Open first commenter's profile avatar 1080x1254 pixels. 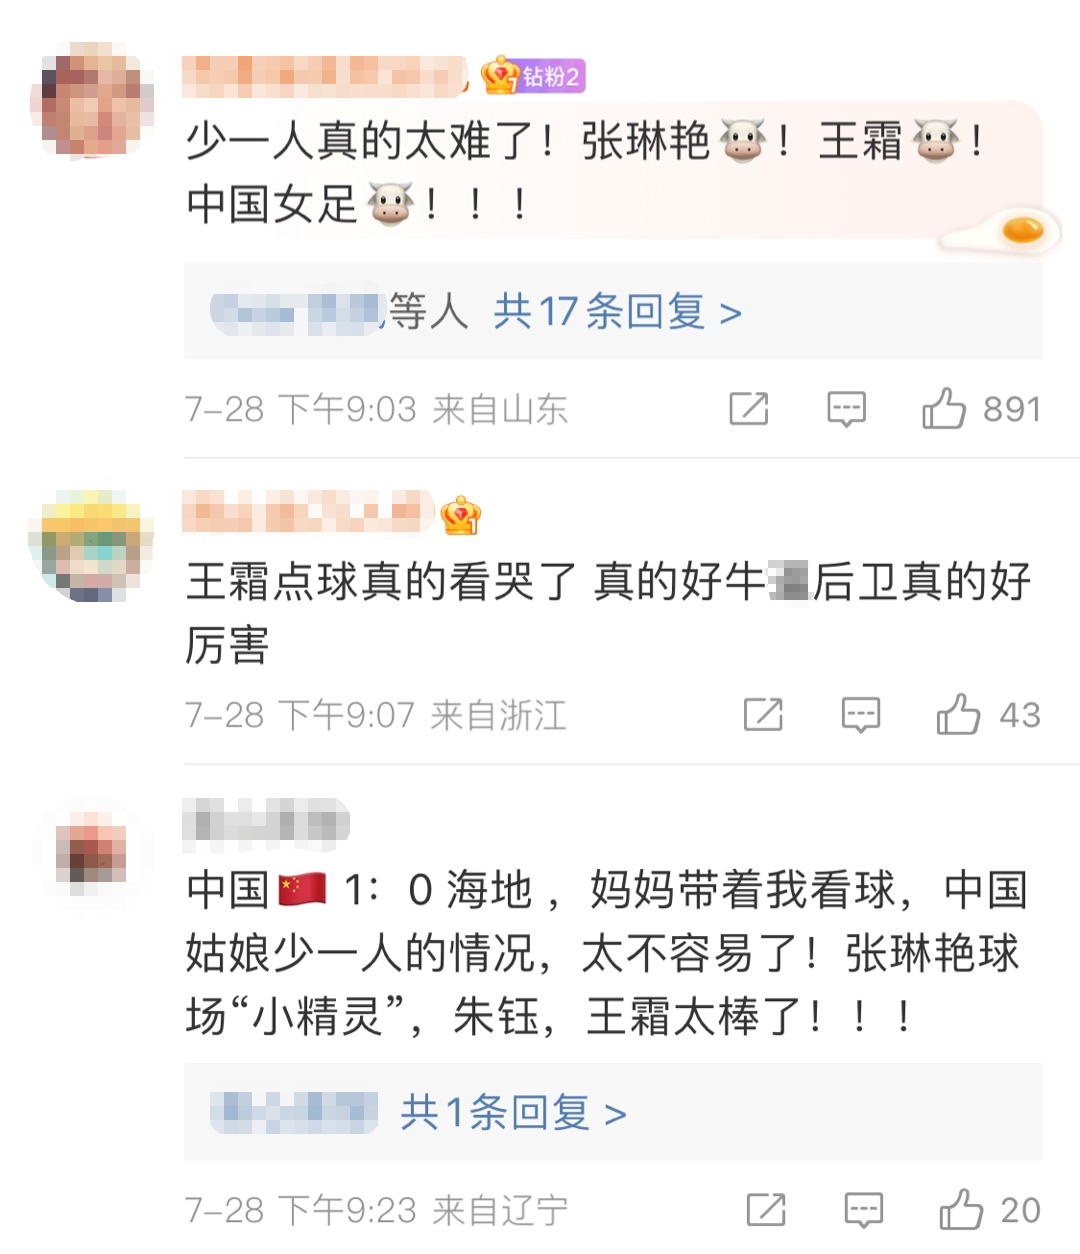click(x=92, y=99)
